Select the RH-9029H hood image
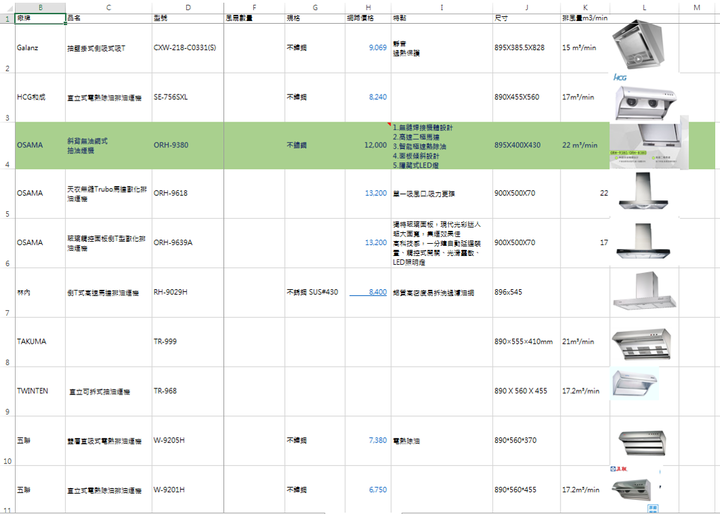Image resolution: width=720 pixels, height=514 pixels. [x=645, y=291]
